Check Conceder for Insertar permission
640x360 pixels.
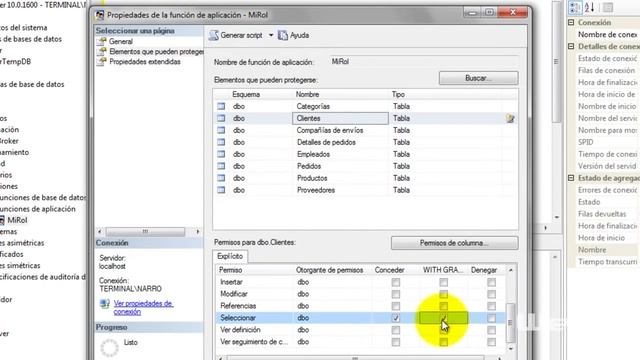[x=396, y=282]
